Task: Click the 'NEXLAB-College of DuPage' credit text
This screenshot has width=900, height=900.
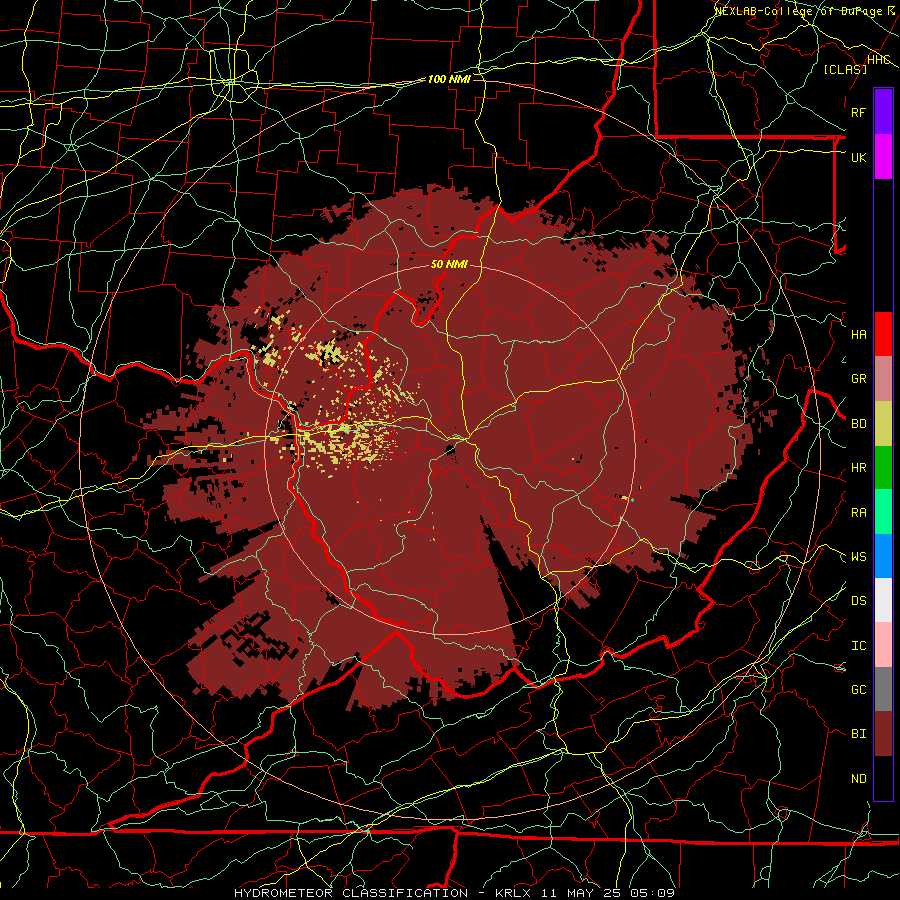Action: pos(798,11)
